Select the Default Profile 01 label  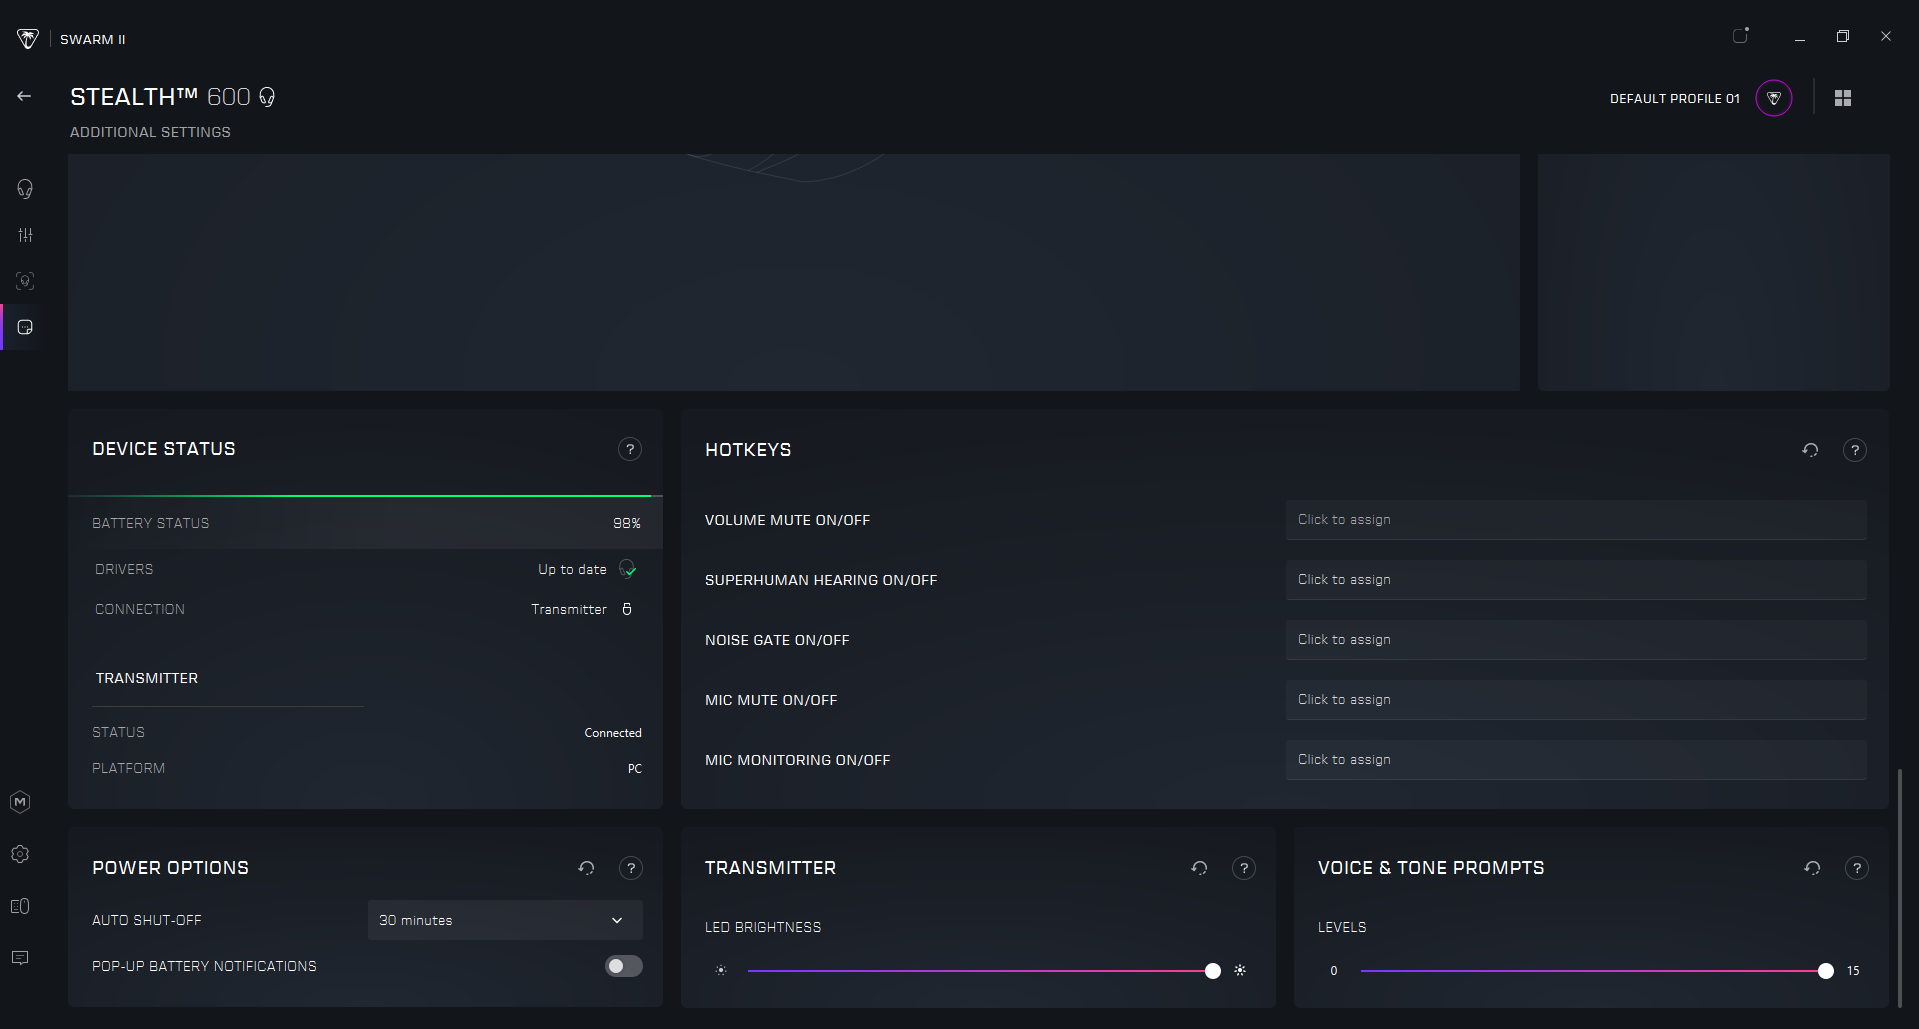(1675, 98)
